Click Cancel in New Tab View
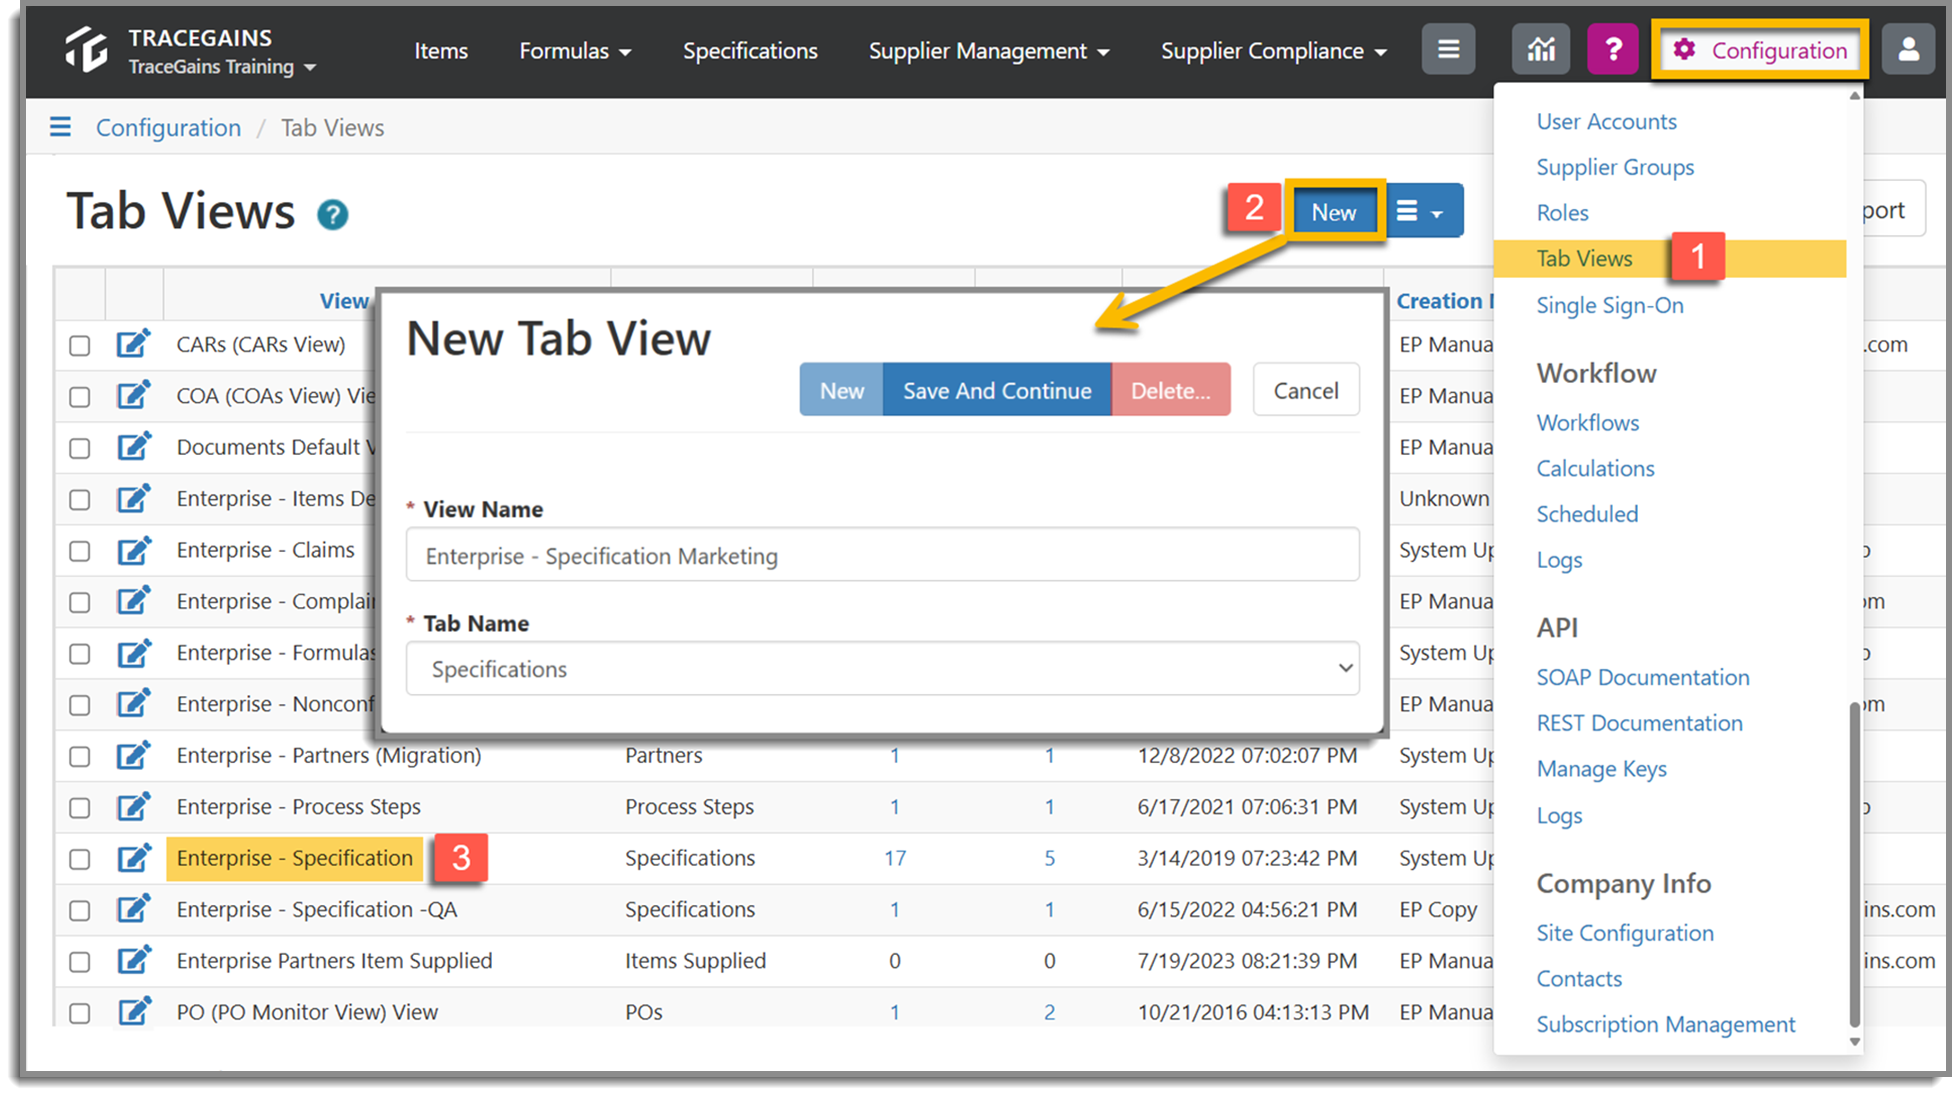 1305,390
